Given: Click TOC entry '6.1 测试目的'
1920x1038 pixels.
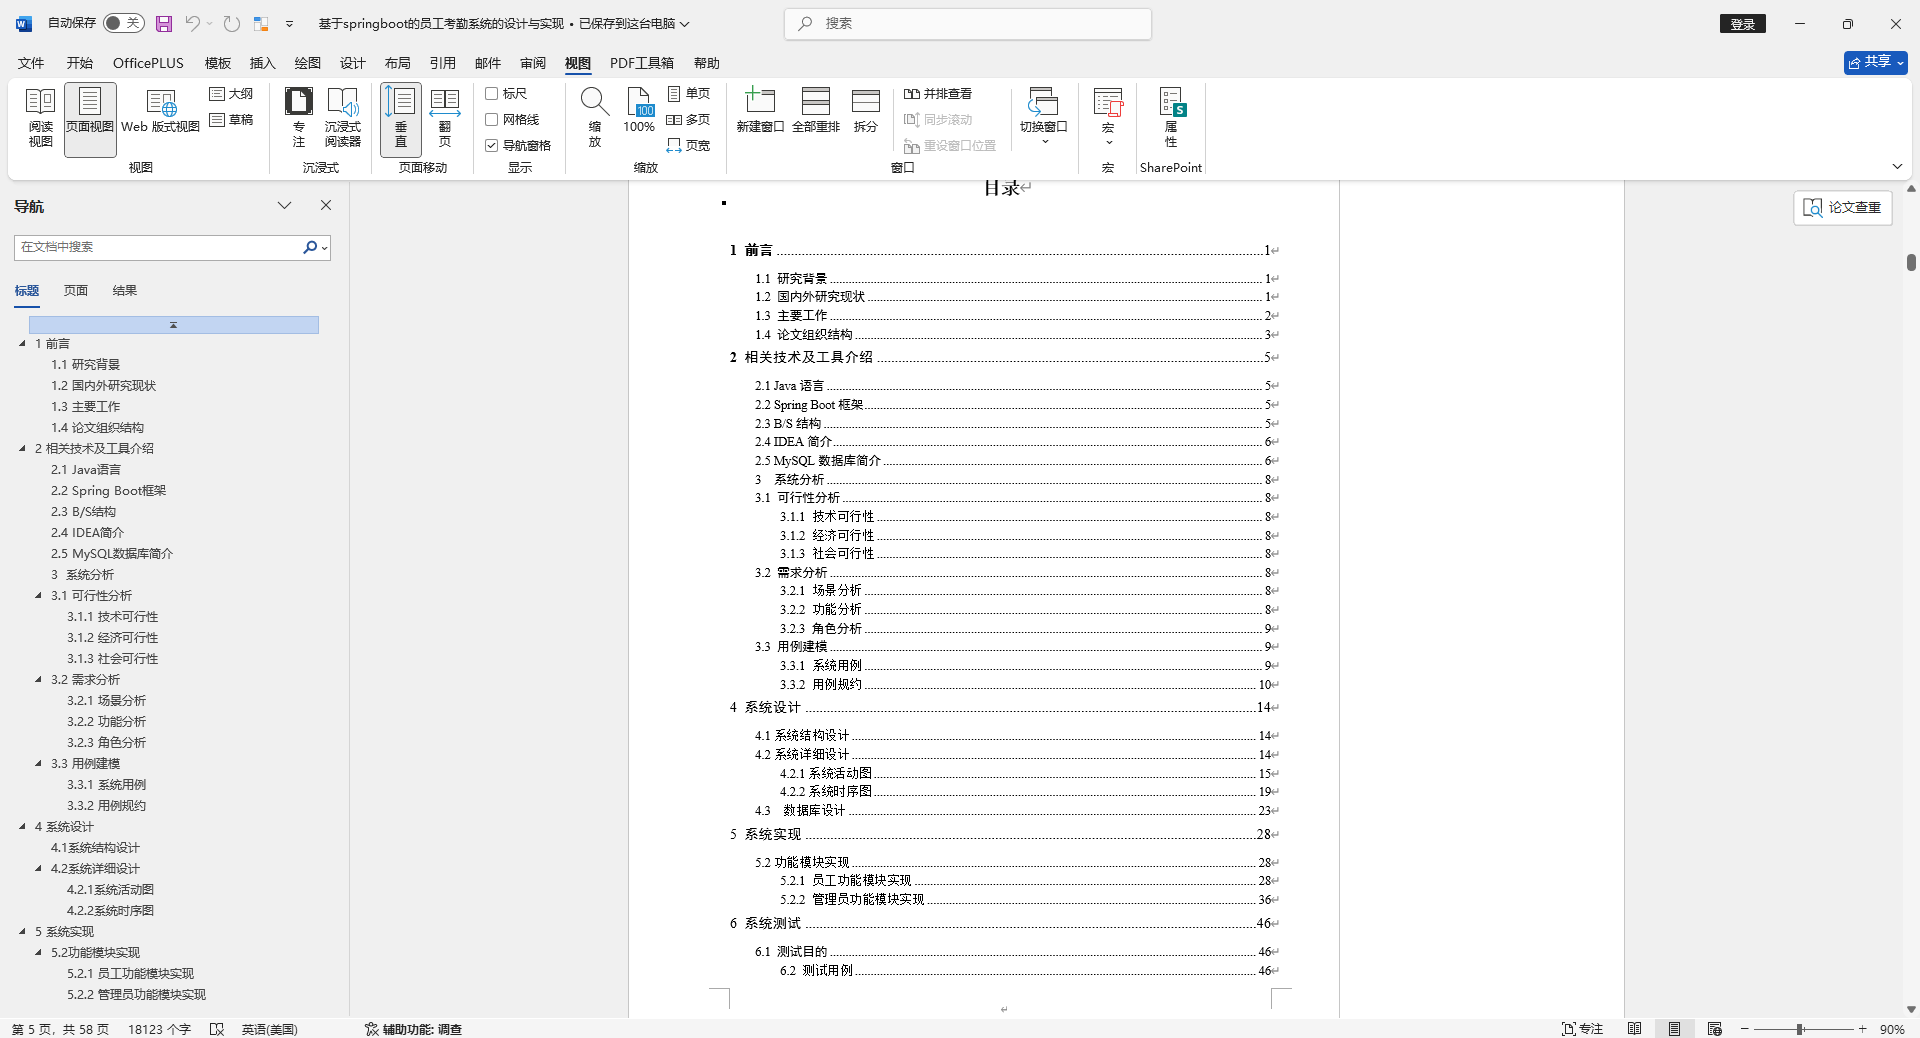Looking at the screenshot, I should [x=1013, y=951].
